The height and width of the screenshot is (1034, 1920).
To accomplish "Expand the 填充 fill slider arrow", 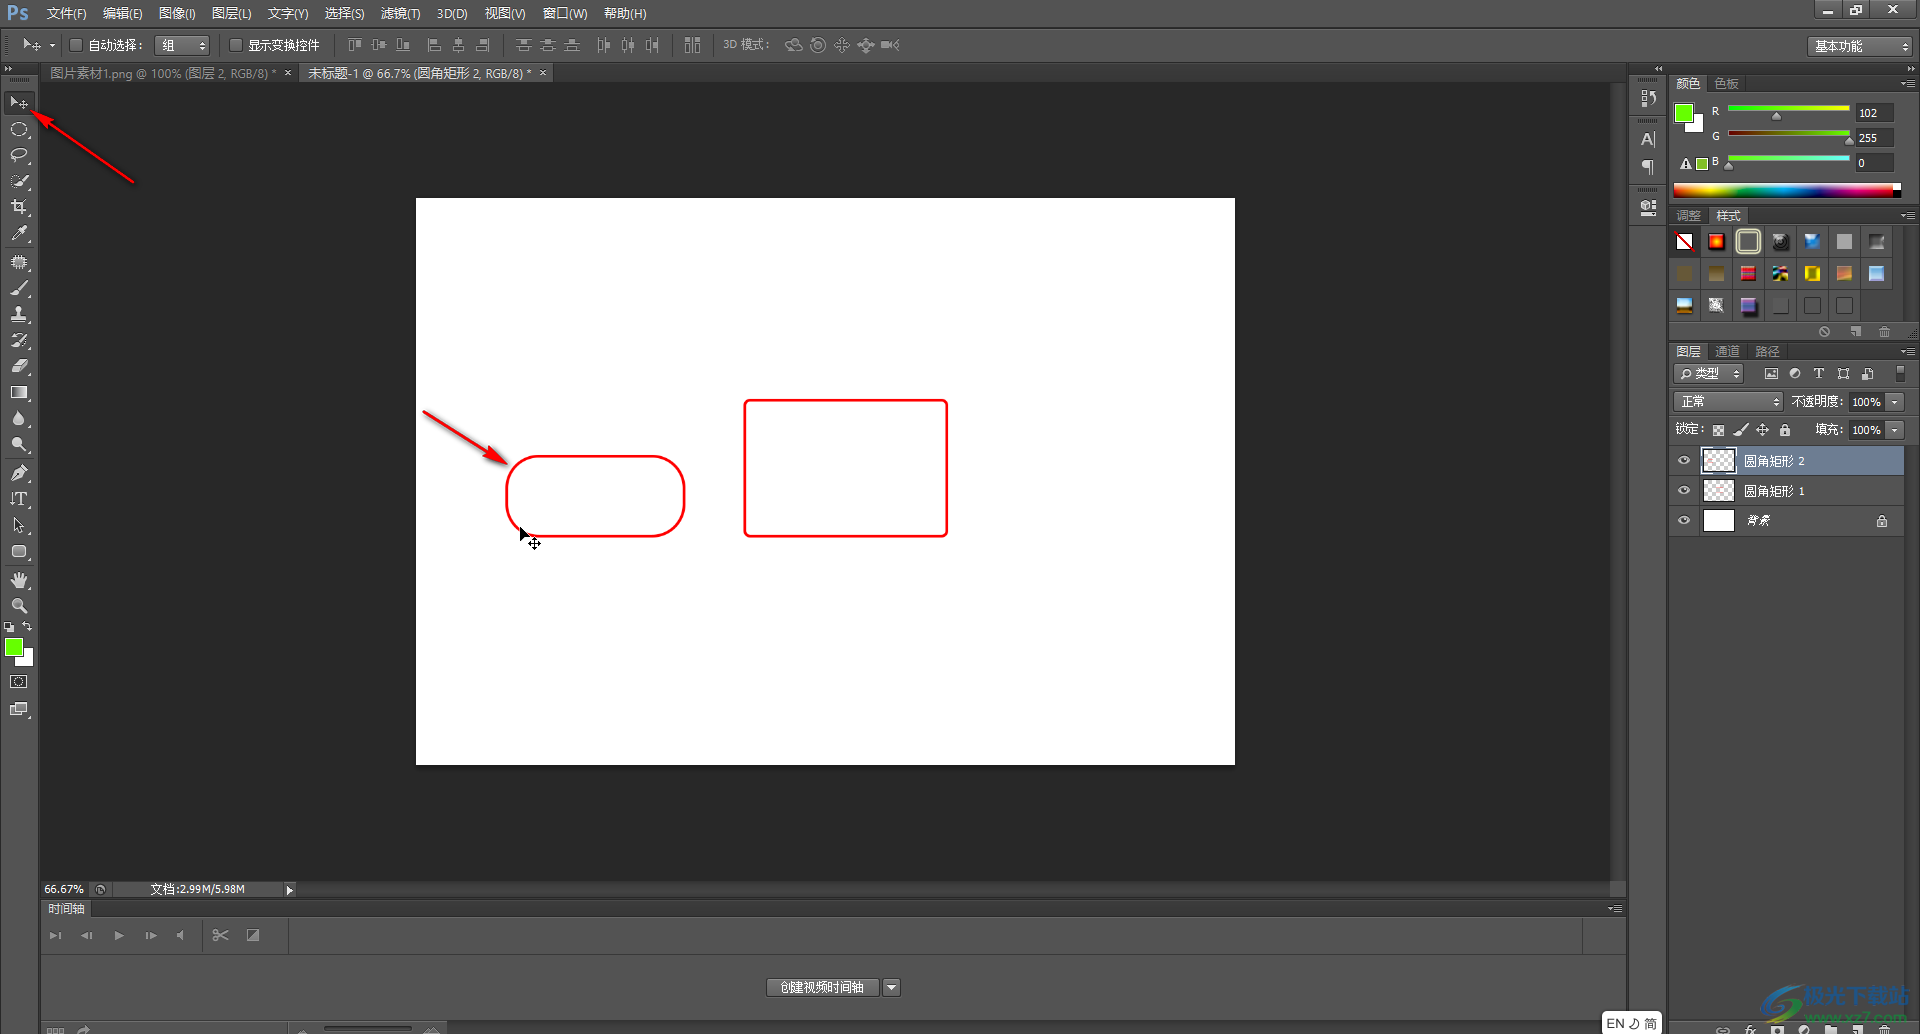I will (x=1895, y=430).
